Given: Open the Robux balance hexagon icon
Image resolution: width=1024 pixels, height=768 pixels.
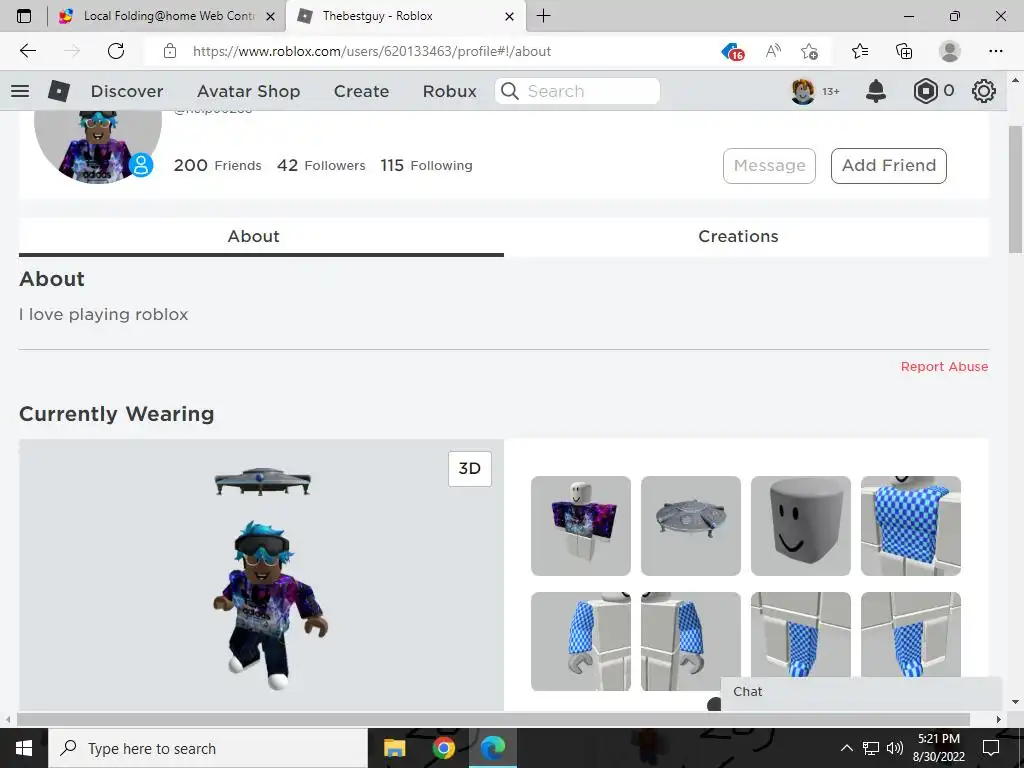Looking at the screenshot, I should [925, 91].
